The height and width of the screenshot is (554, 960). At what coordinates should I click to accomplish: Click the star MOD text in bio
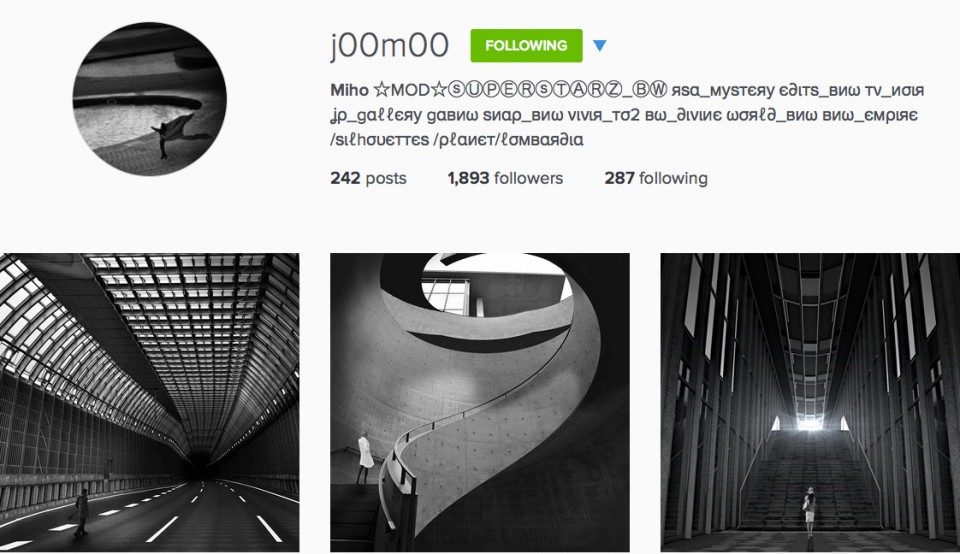pos(409,90)
